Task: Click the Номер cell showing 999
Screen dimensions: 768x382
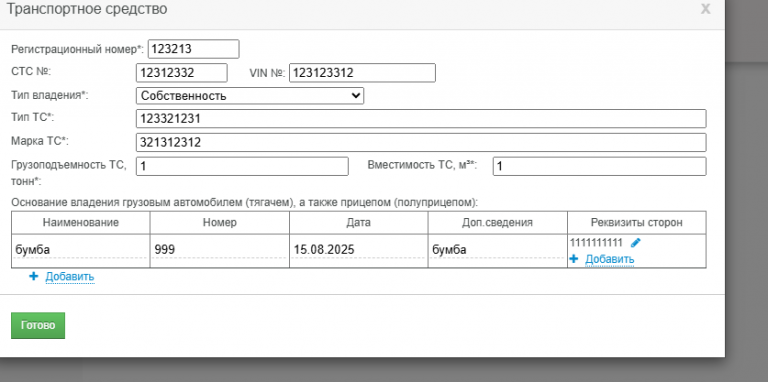Action: [x=219, y=250]
